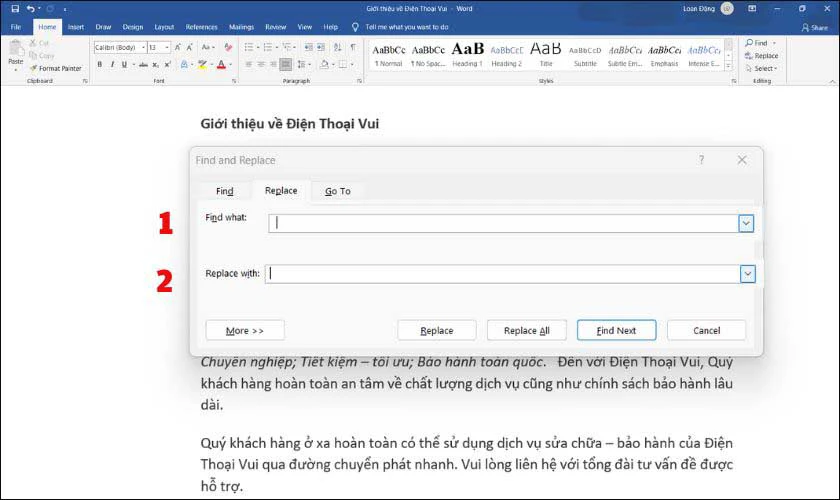Click the Find Next button
This screenshot has height=500, width=840.
[616, 331]
